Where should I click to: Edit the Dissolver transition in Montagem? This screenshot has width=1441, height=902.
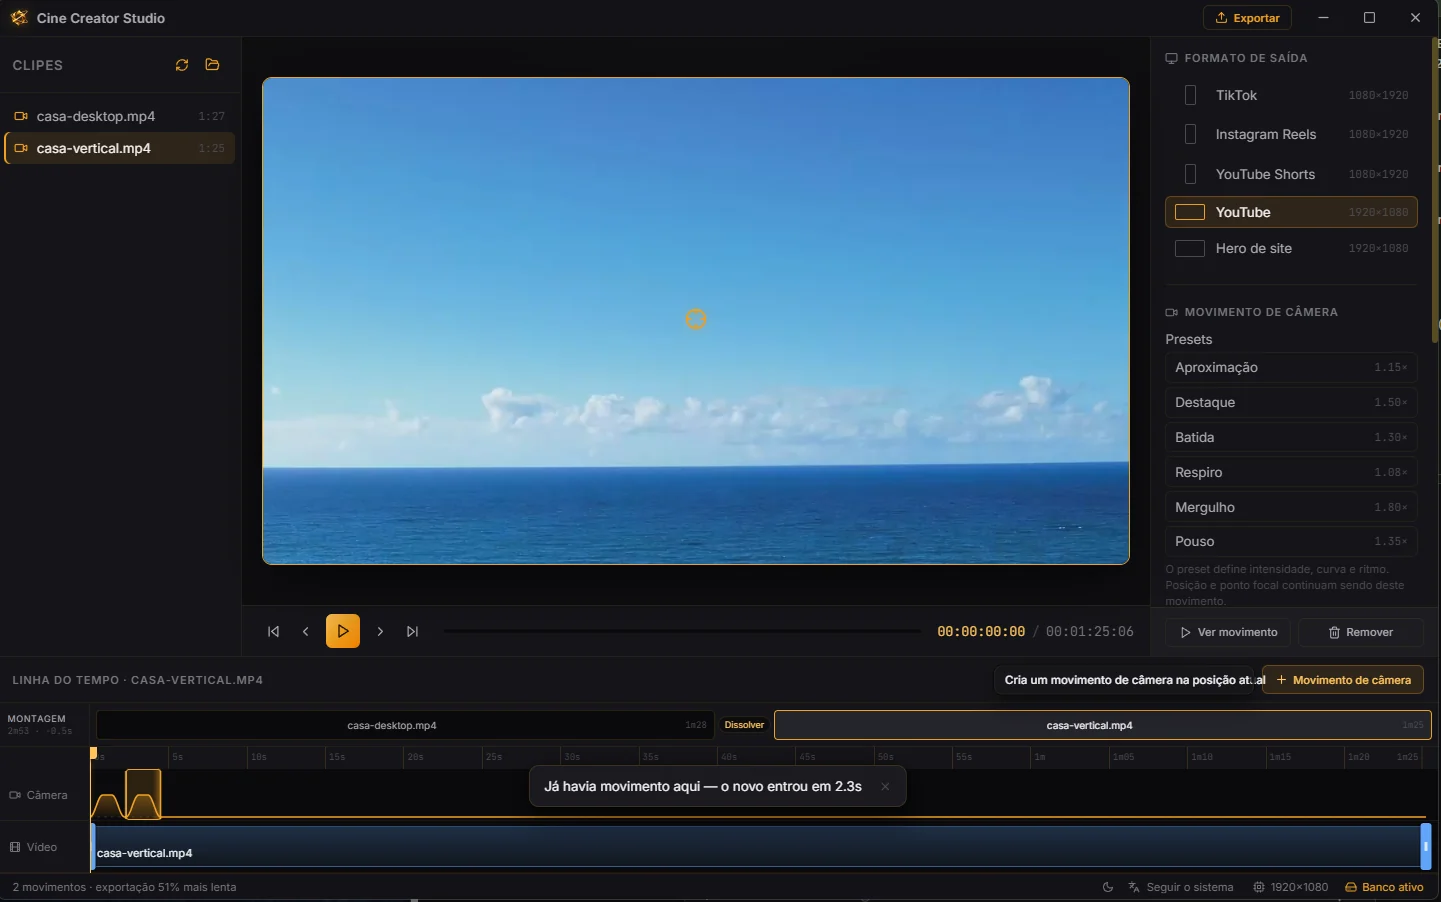pos(744,725)
